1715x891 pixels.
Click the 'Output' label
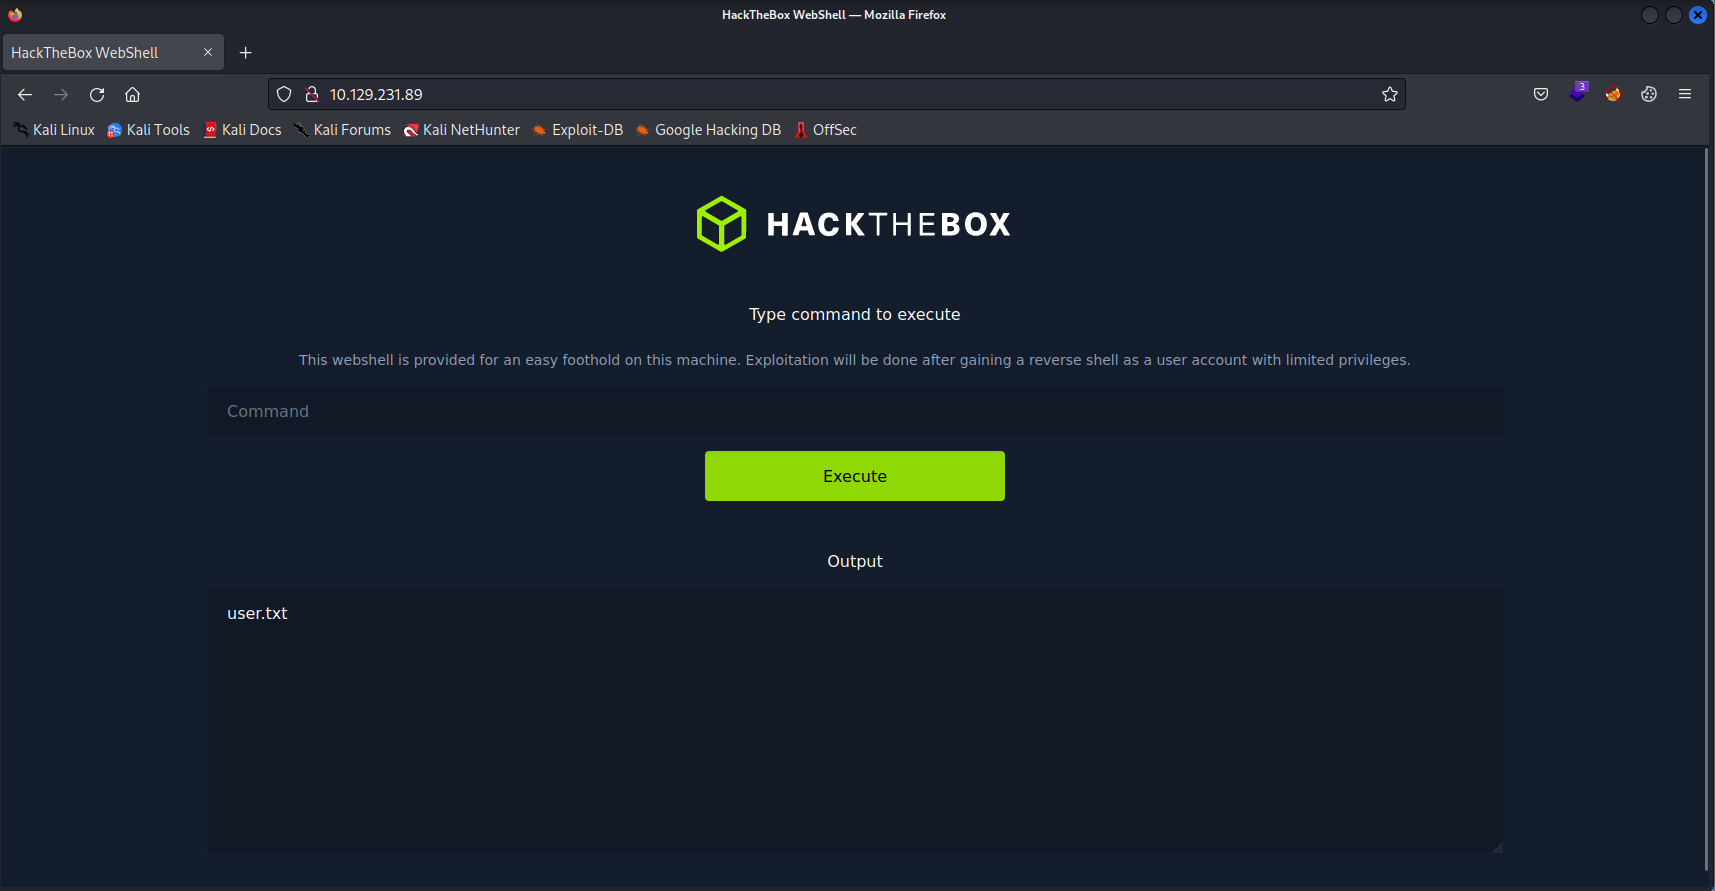[x=855, y=561]
